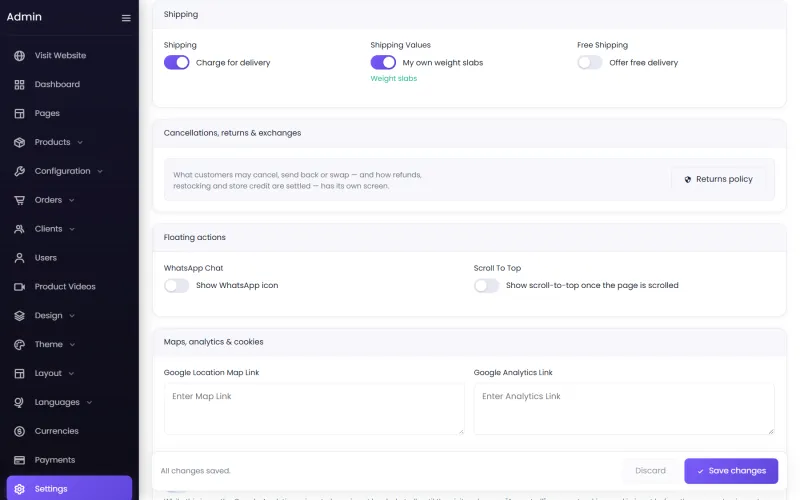Click resize handle of Map Link textarea
800x500 pixels.
(x=461, y=432)
